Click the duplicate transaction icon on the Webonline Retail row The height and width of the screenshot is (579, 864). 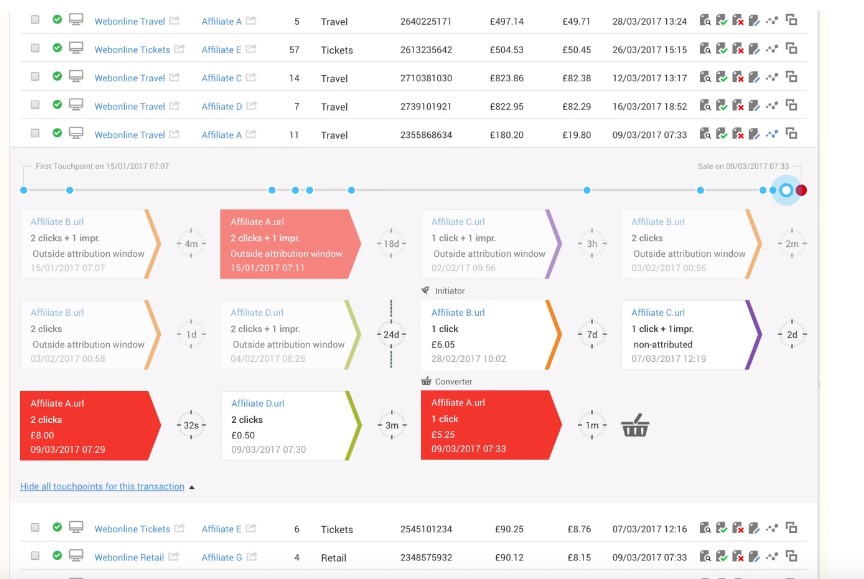793,558
